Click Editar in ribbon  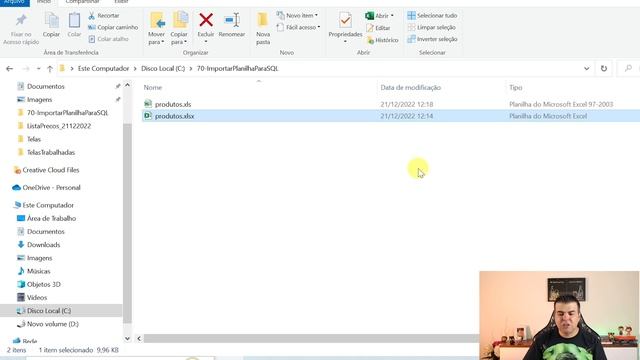tap(378, 28)
